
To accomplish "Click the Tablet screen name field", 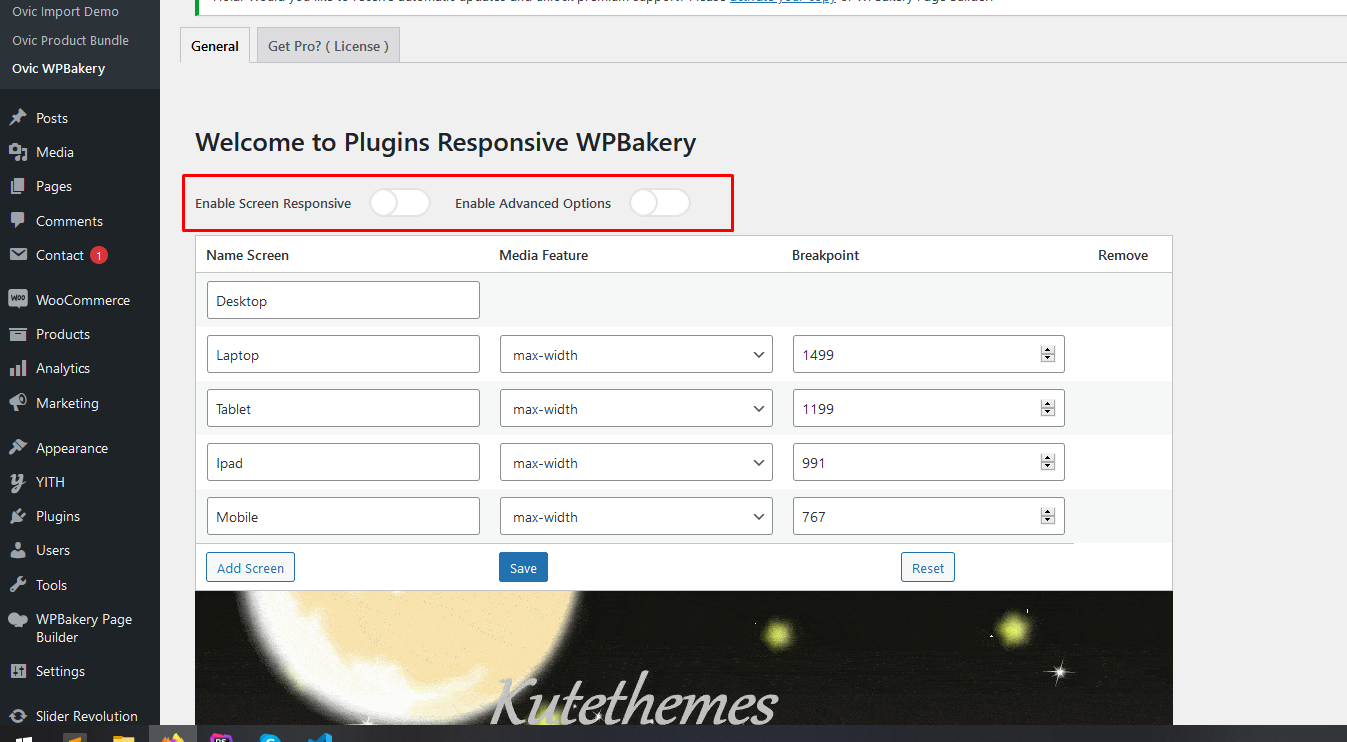I will tap(343, 408).
